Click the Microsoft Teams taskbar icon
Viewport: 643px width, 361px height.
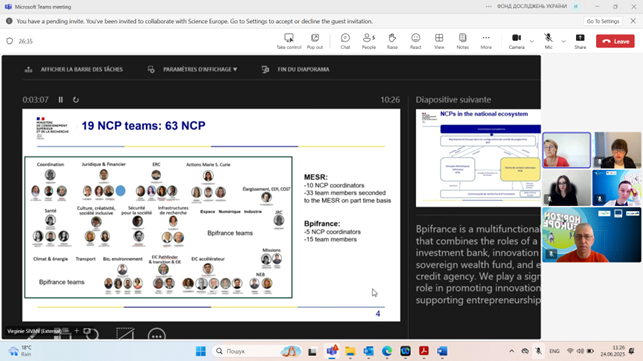pos(331,351)
